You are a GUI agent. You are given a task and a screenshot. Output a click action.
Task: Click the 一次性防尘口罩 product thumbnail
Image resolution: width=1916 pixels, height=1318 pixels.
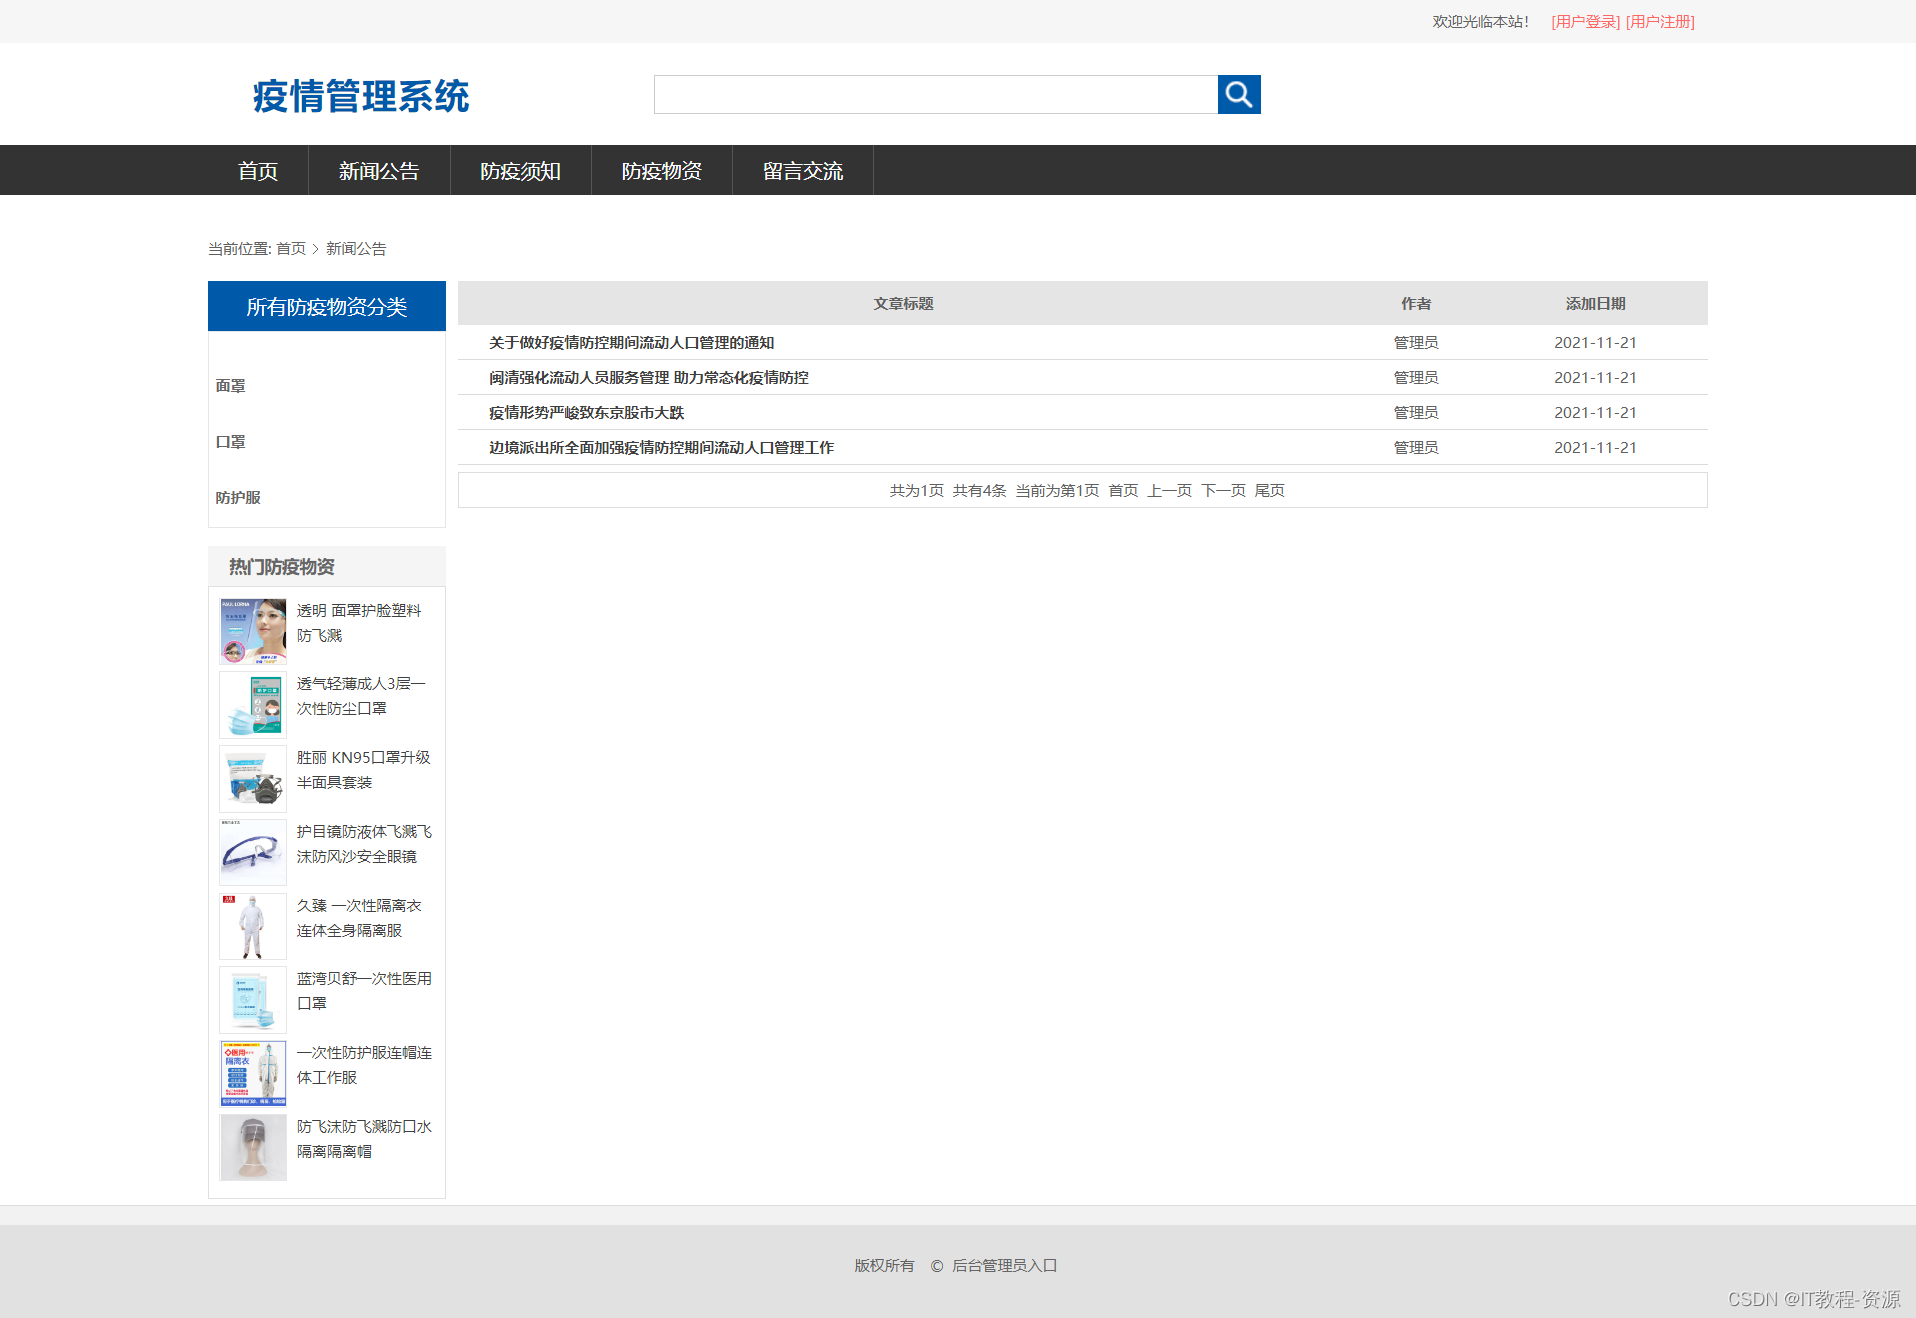pos(253,705)
